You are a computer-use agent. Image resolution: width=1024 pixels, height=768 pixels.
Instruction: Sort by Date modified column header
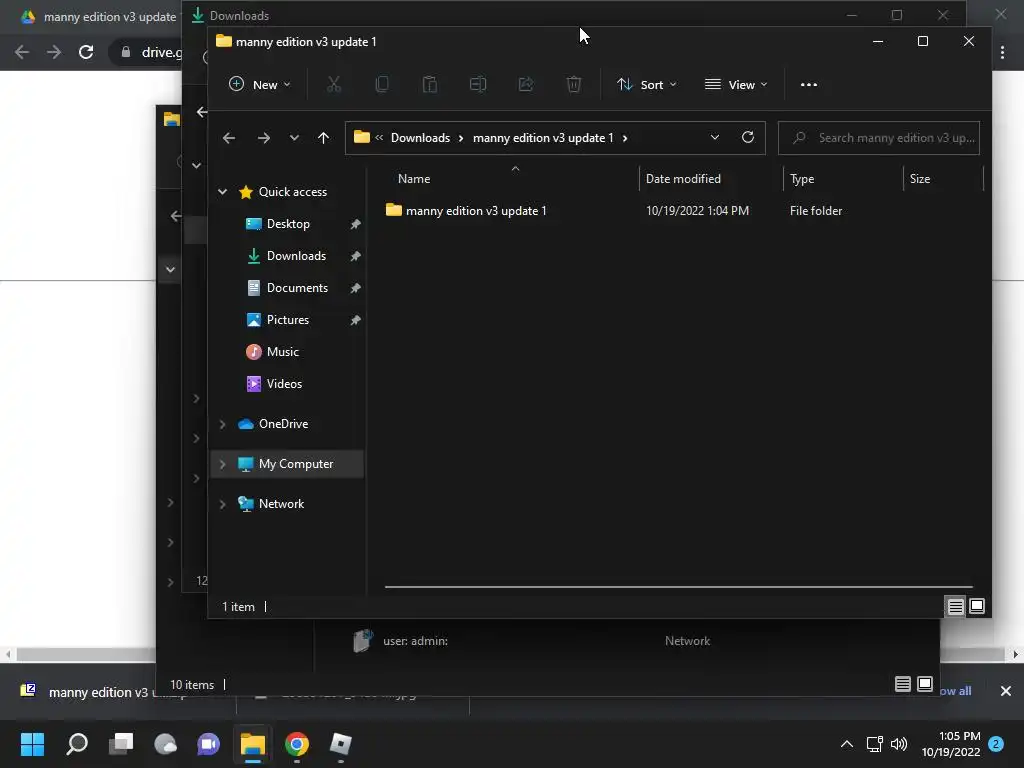tap(683, 178)
